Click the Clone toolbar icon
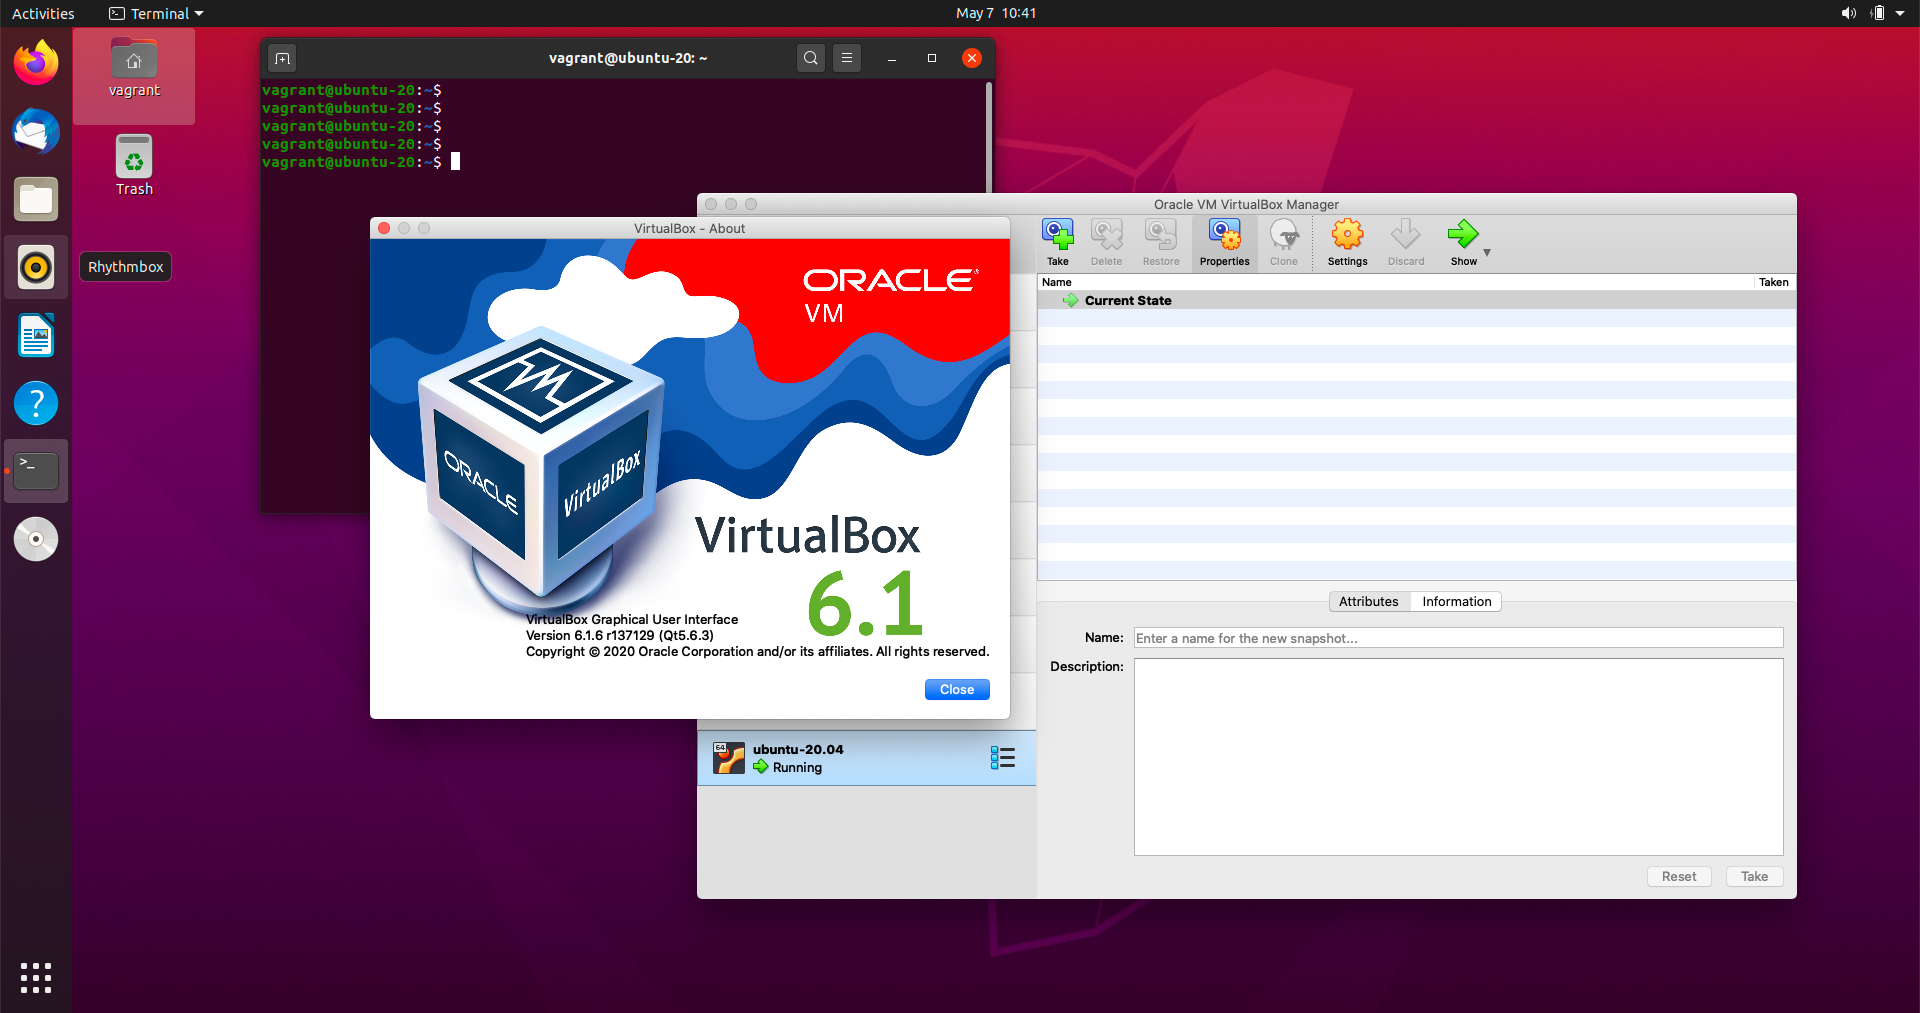1920x1013 pixels. [1284, 243]
